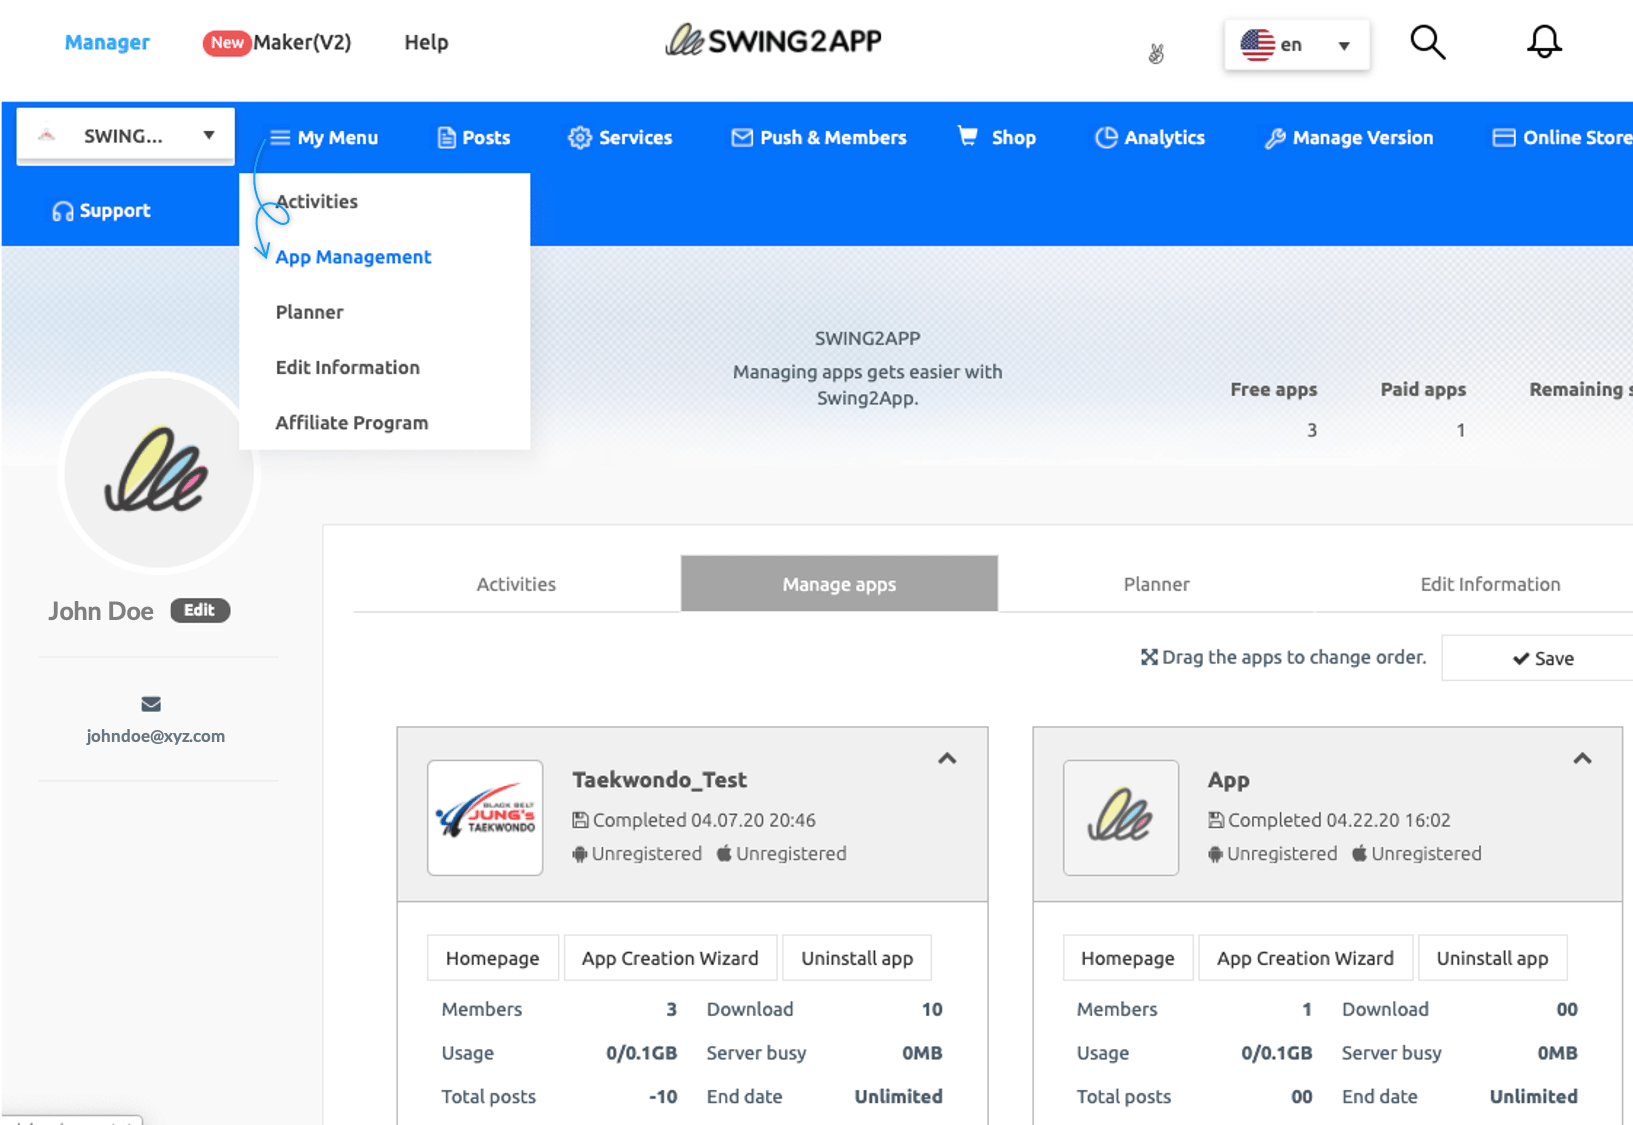Screen dimensions: 1633x1125
Task: Launch App Creation Wizard for the App card
Action: [1305, 958]
